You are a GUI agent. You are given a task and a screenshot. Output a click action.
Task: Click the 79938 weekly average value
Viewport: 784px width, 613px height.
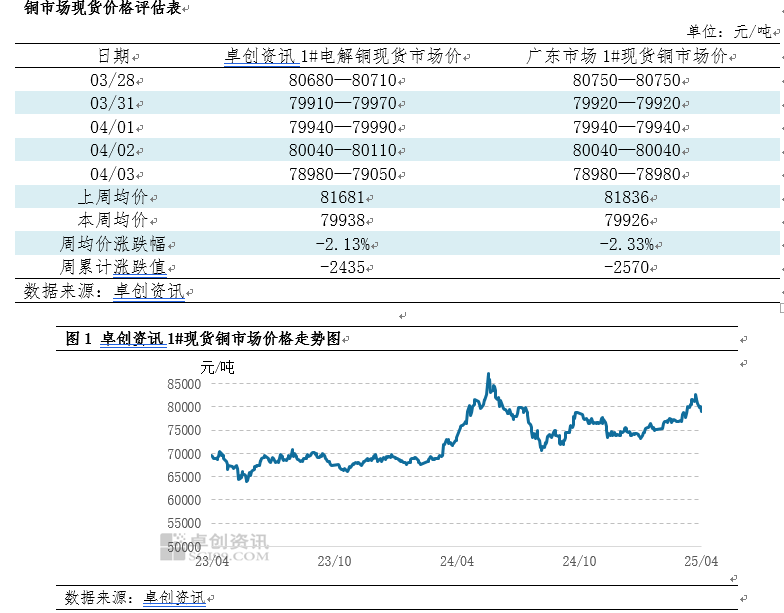point(342,221)
